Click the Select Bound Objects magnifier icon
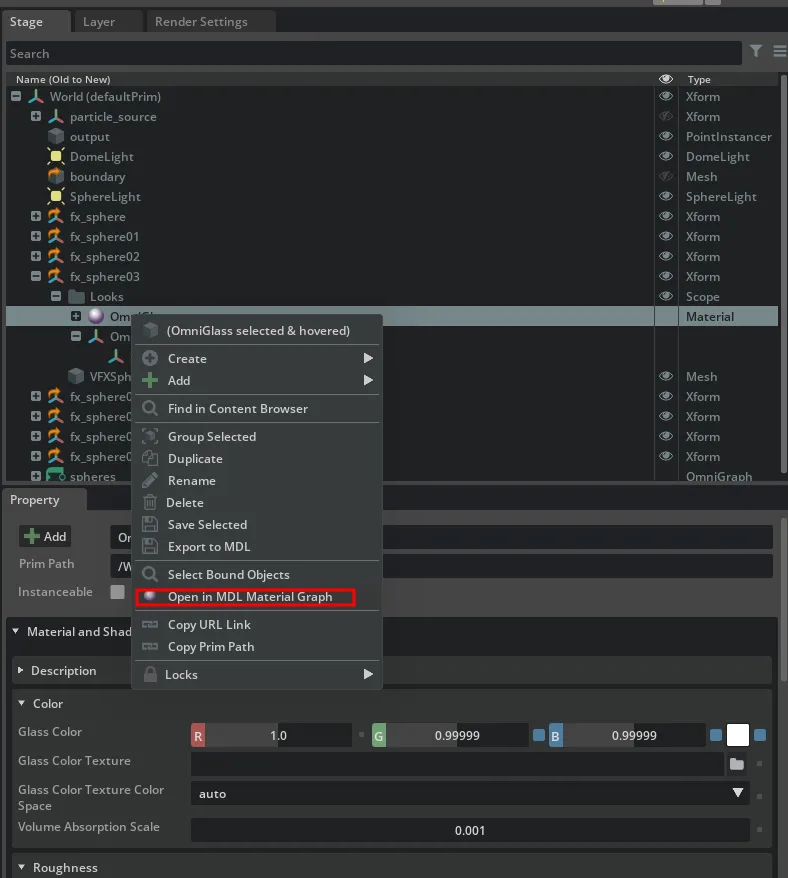 [150, 574]
